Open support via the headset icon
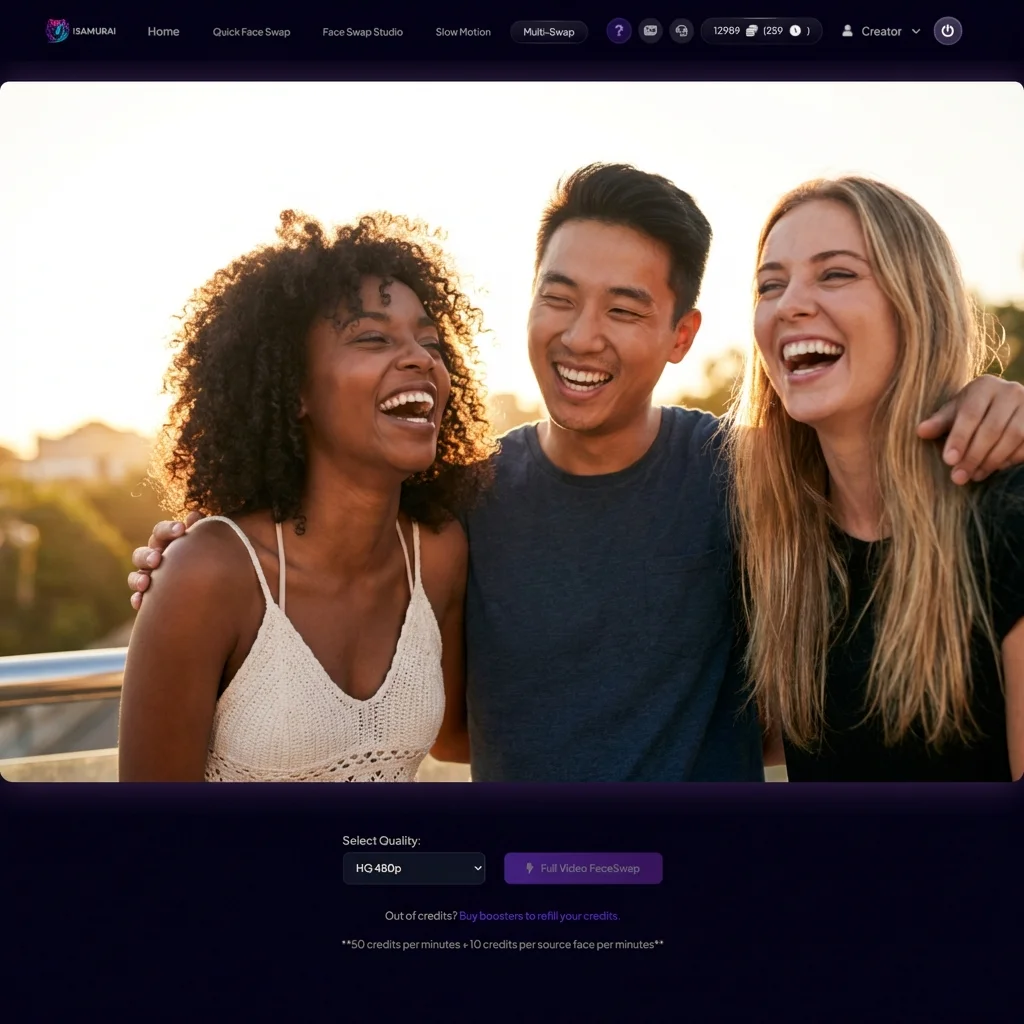1024x1024 pixels. click(681, 31)
